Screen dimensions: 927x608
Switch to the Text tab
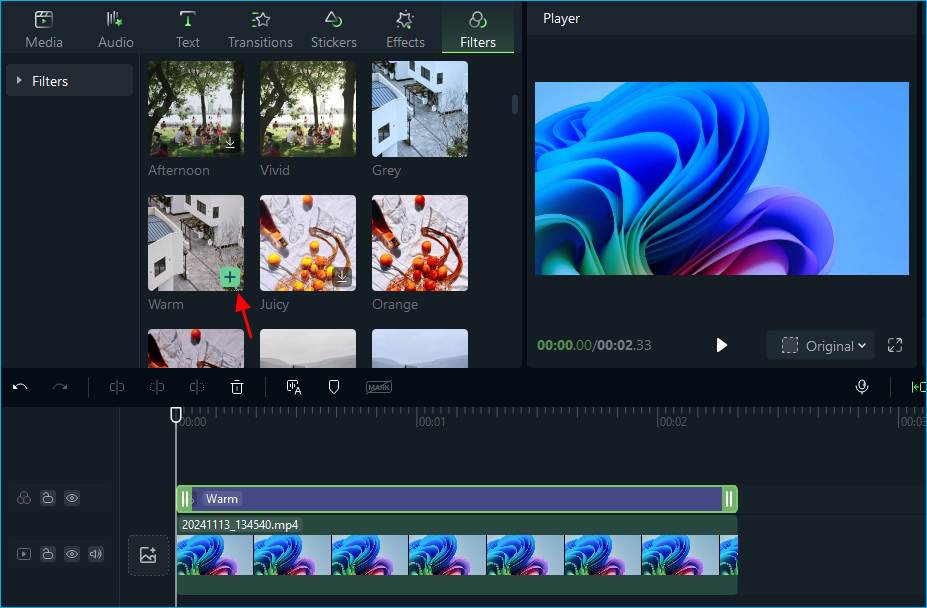pyautogui.click(x=187, y=30)
